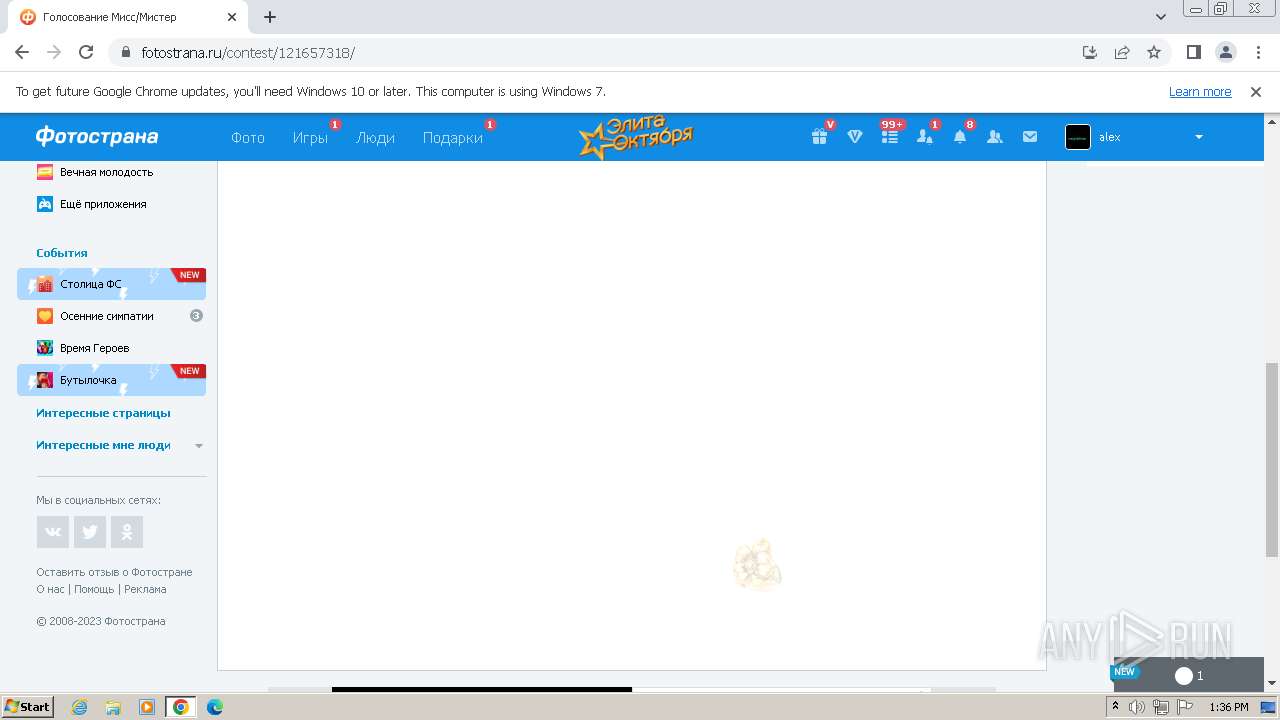Open the diamond VIP icon
Viewport: 1280px width, 720px height.
click(x=854, y=137)
